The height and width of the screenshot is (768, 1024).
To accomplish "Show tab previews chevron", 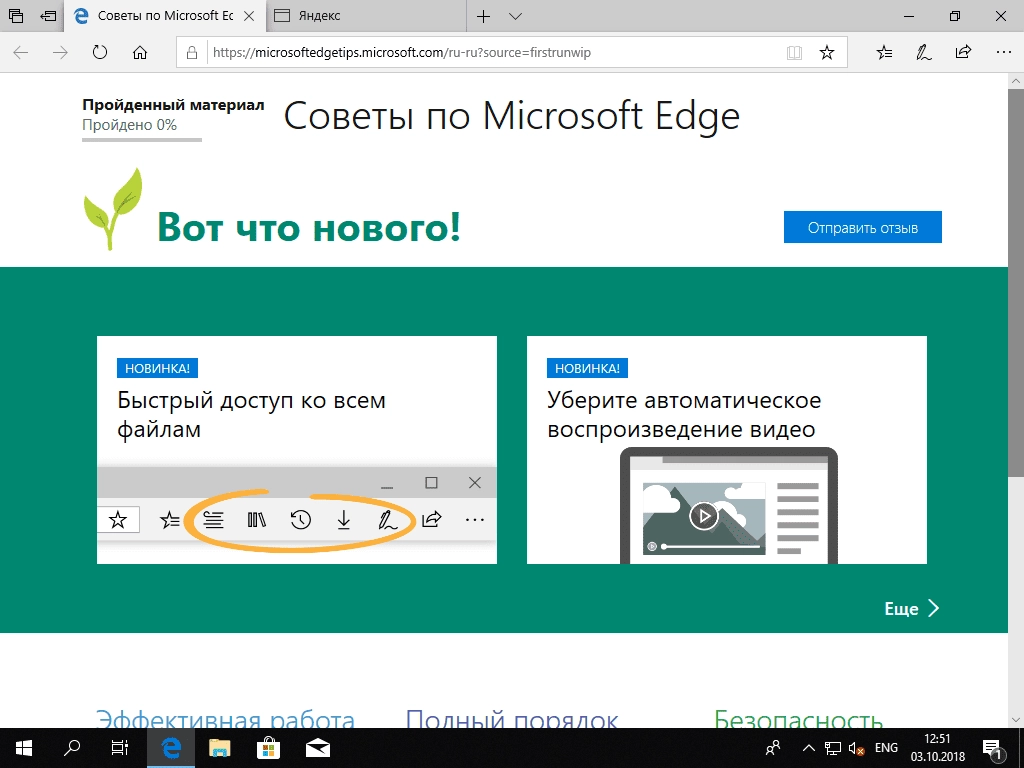I will click(x=515, y=16).
